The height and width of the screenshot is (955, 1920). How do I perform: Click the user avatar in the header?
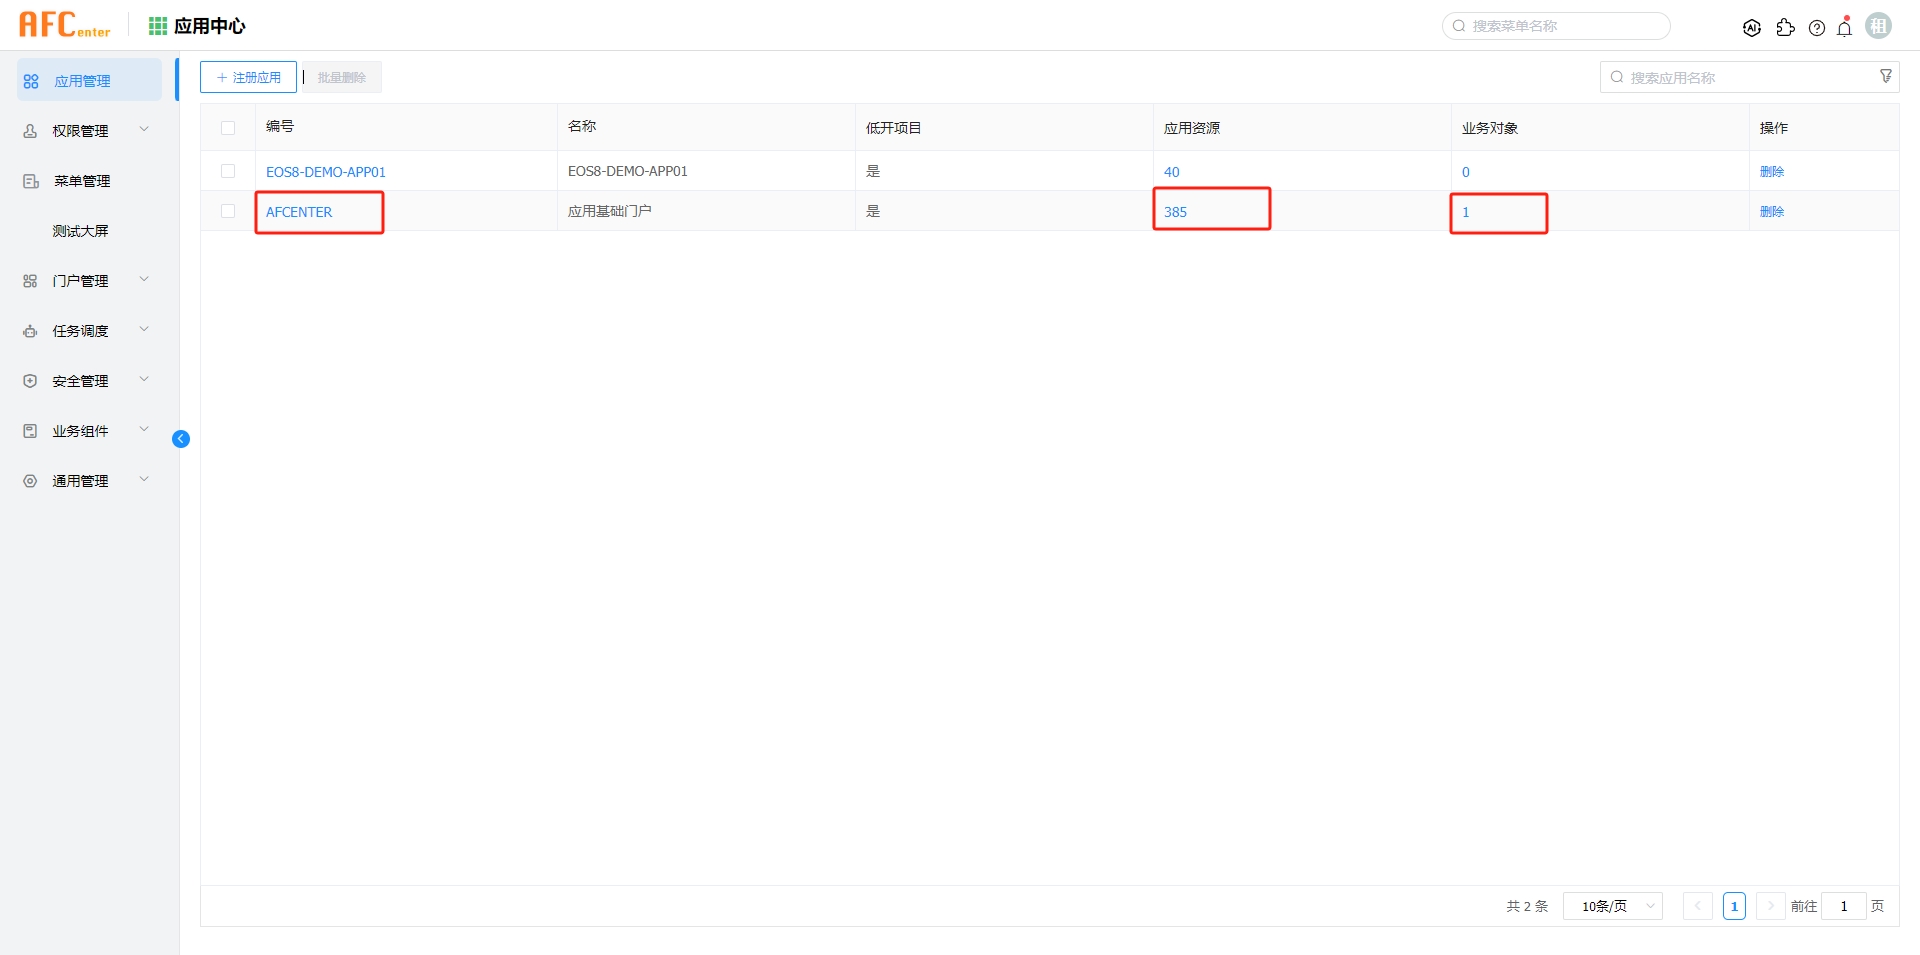point(1878,26)
